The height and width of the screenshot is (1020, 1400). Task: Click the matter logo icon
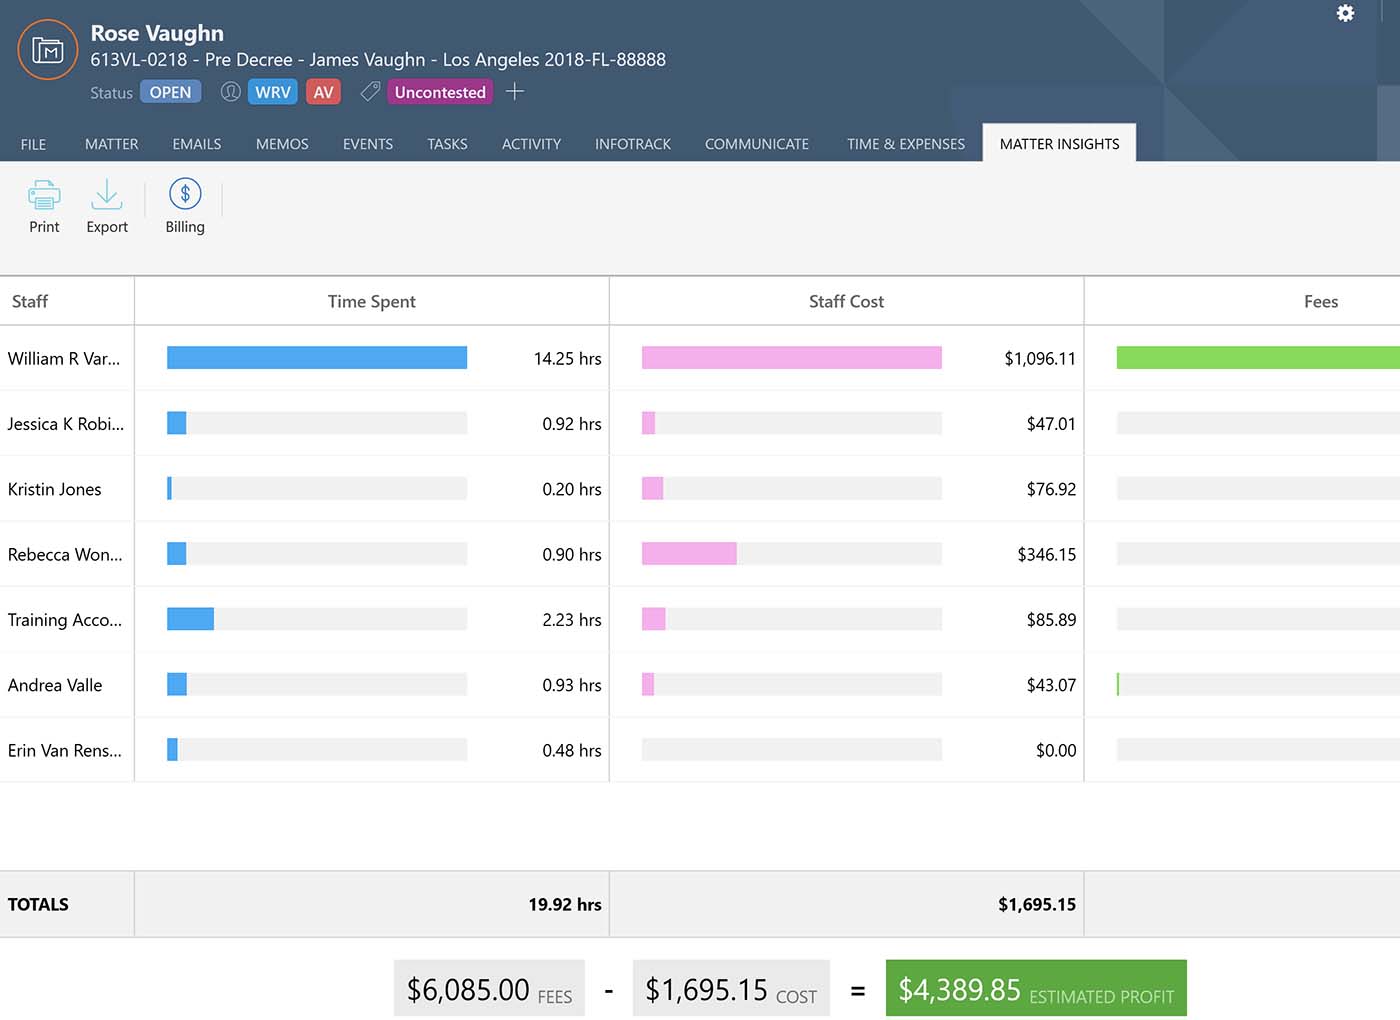[47, 50]
